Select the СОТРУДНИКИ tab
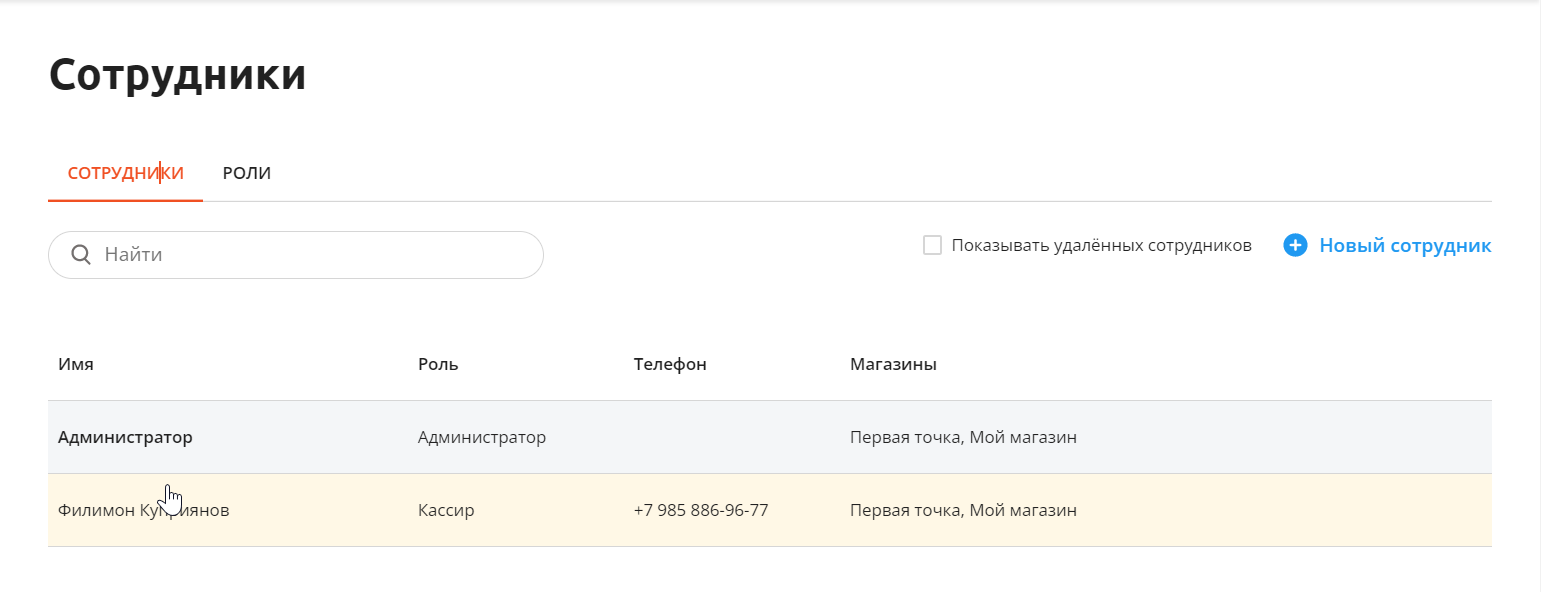Screen dimensions: 1541x592 click(x=126, y=173)
